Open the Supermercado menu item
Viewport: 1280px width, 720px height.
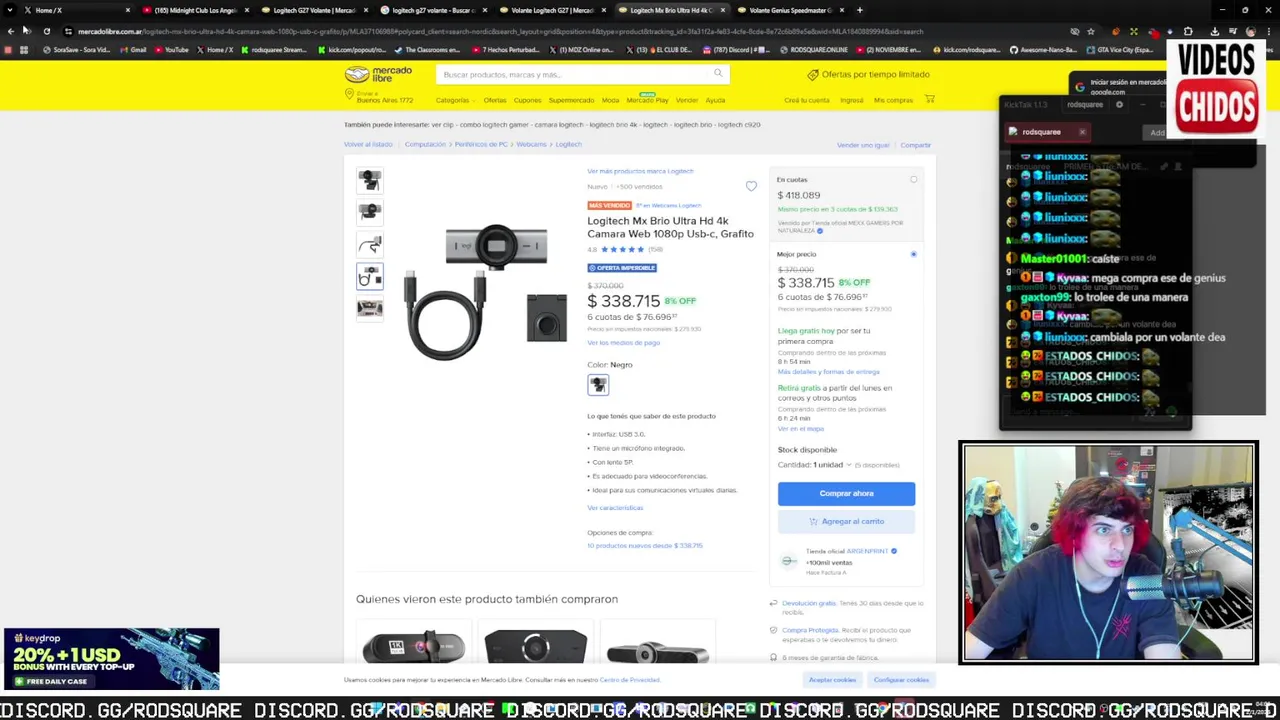[571, 100]
